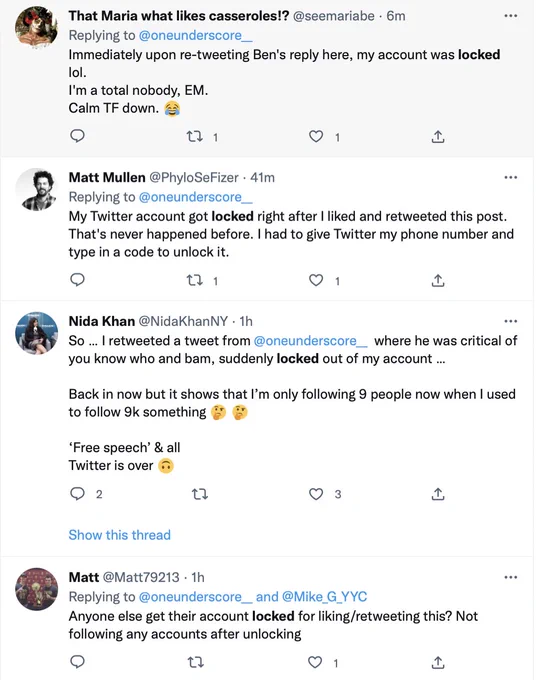The height and width of the screenshot is (680, 536).
Task: Open reply on Nida Khan's tweet
Action: [77, 494]
